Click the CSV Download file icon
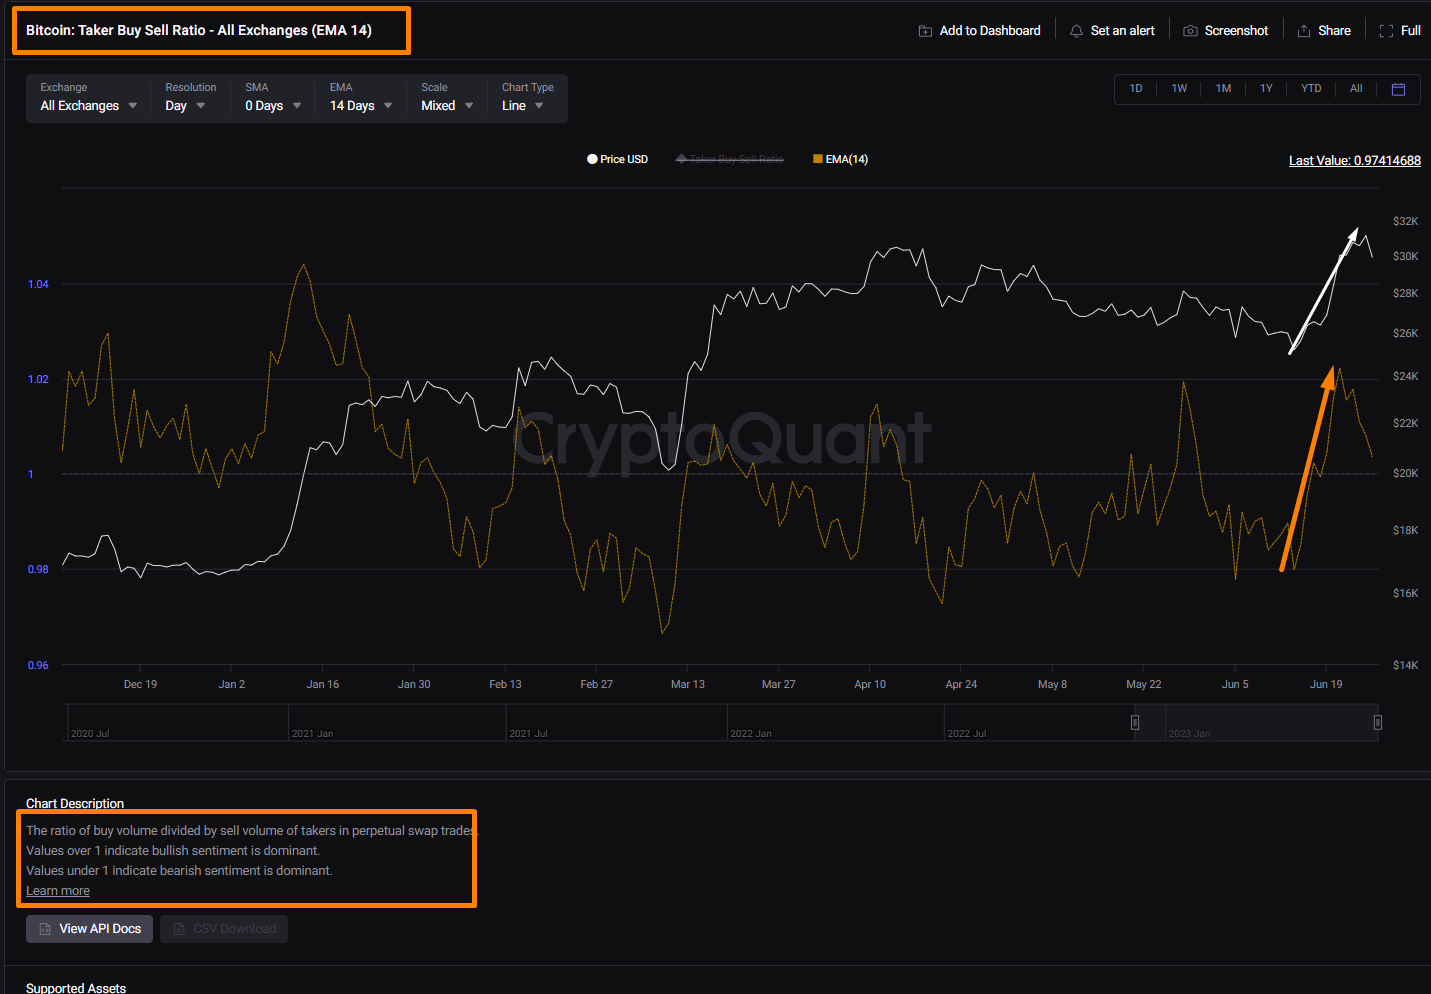 click(x=179, y=929)
